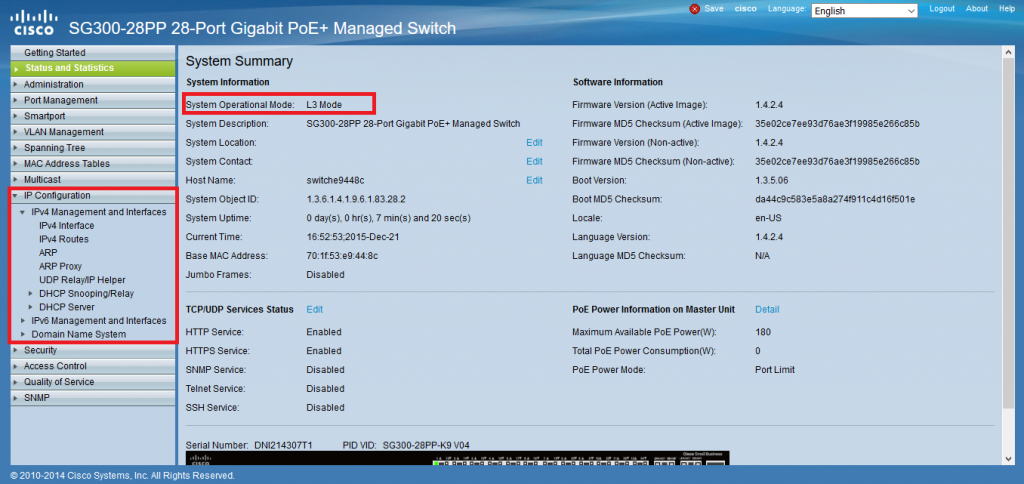Open IPv4 Routes page
1024x484 pixels.
[x=64, y=239]
